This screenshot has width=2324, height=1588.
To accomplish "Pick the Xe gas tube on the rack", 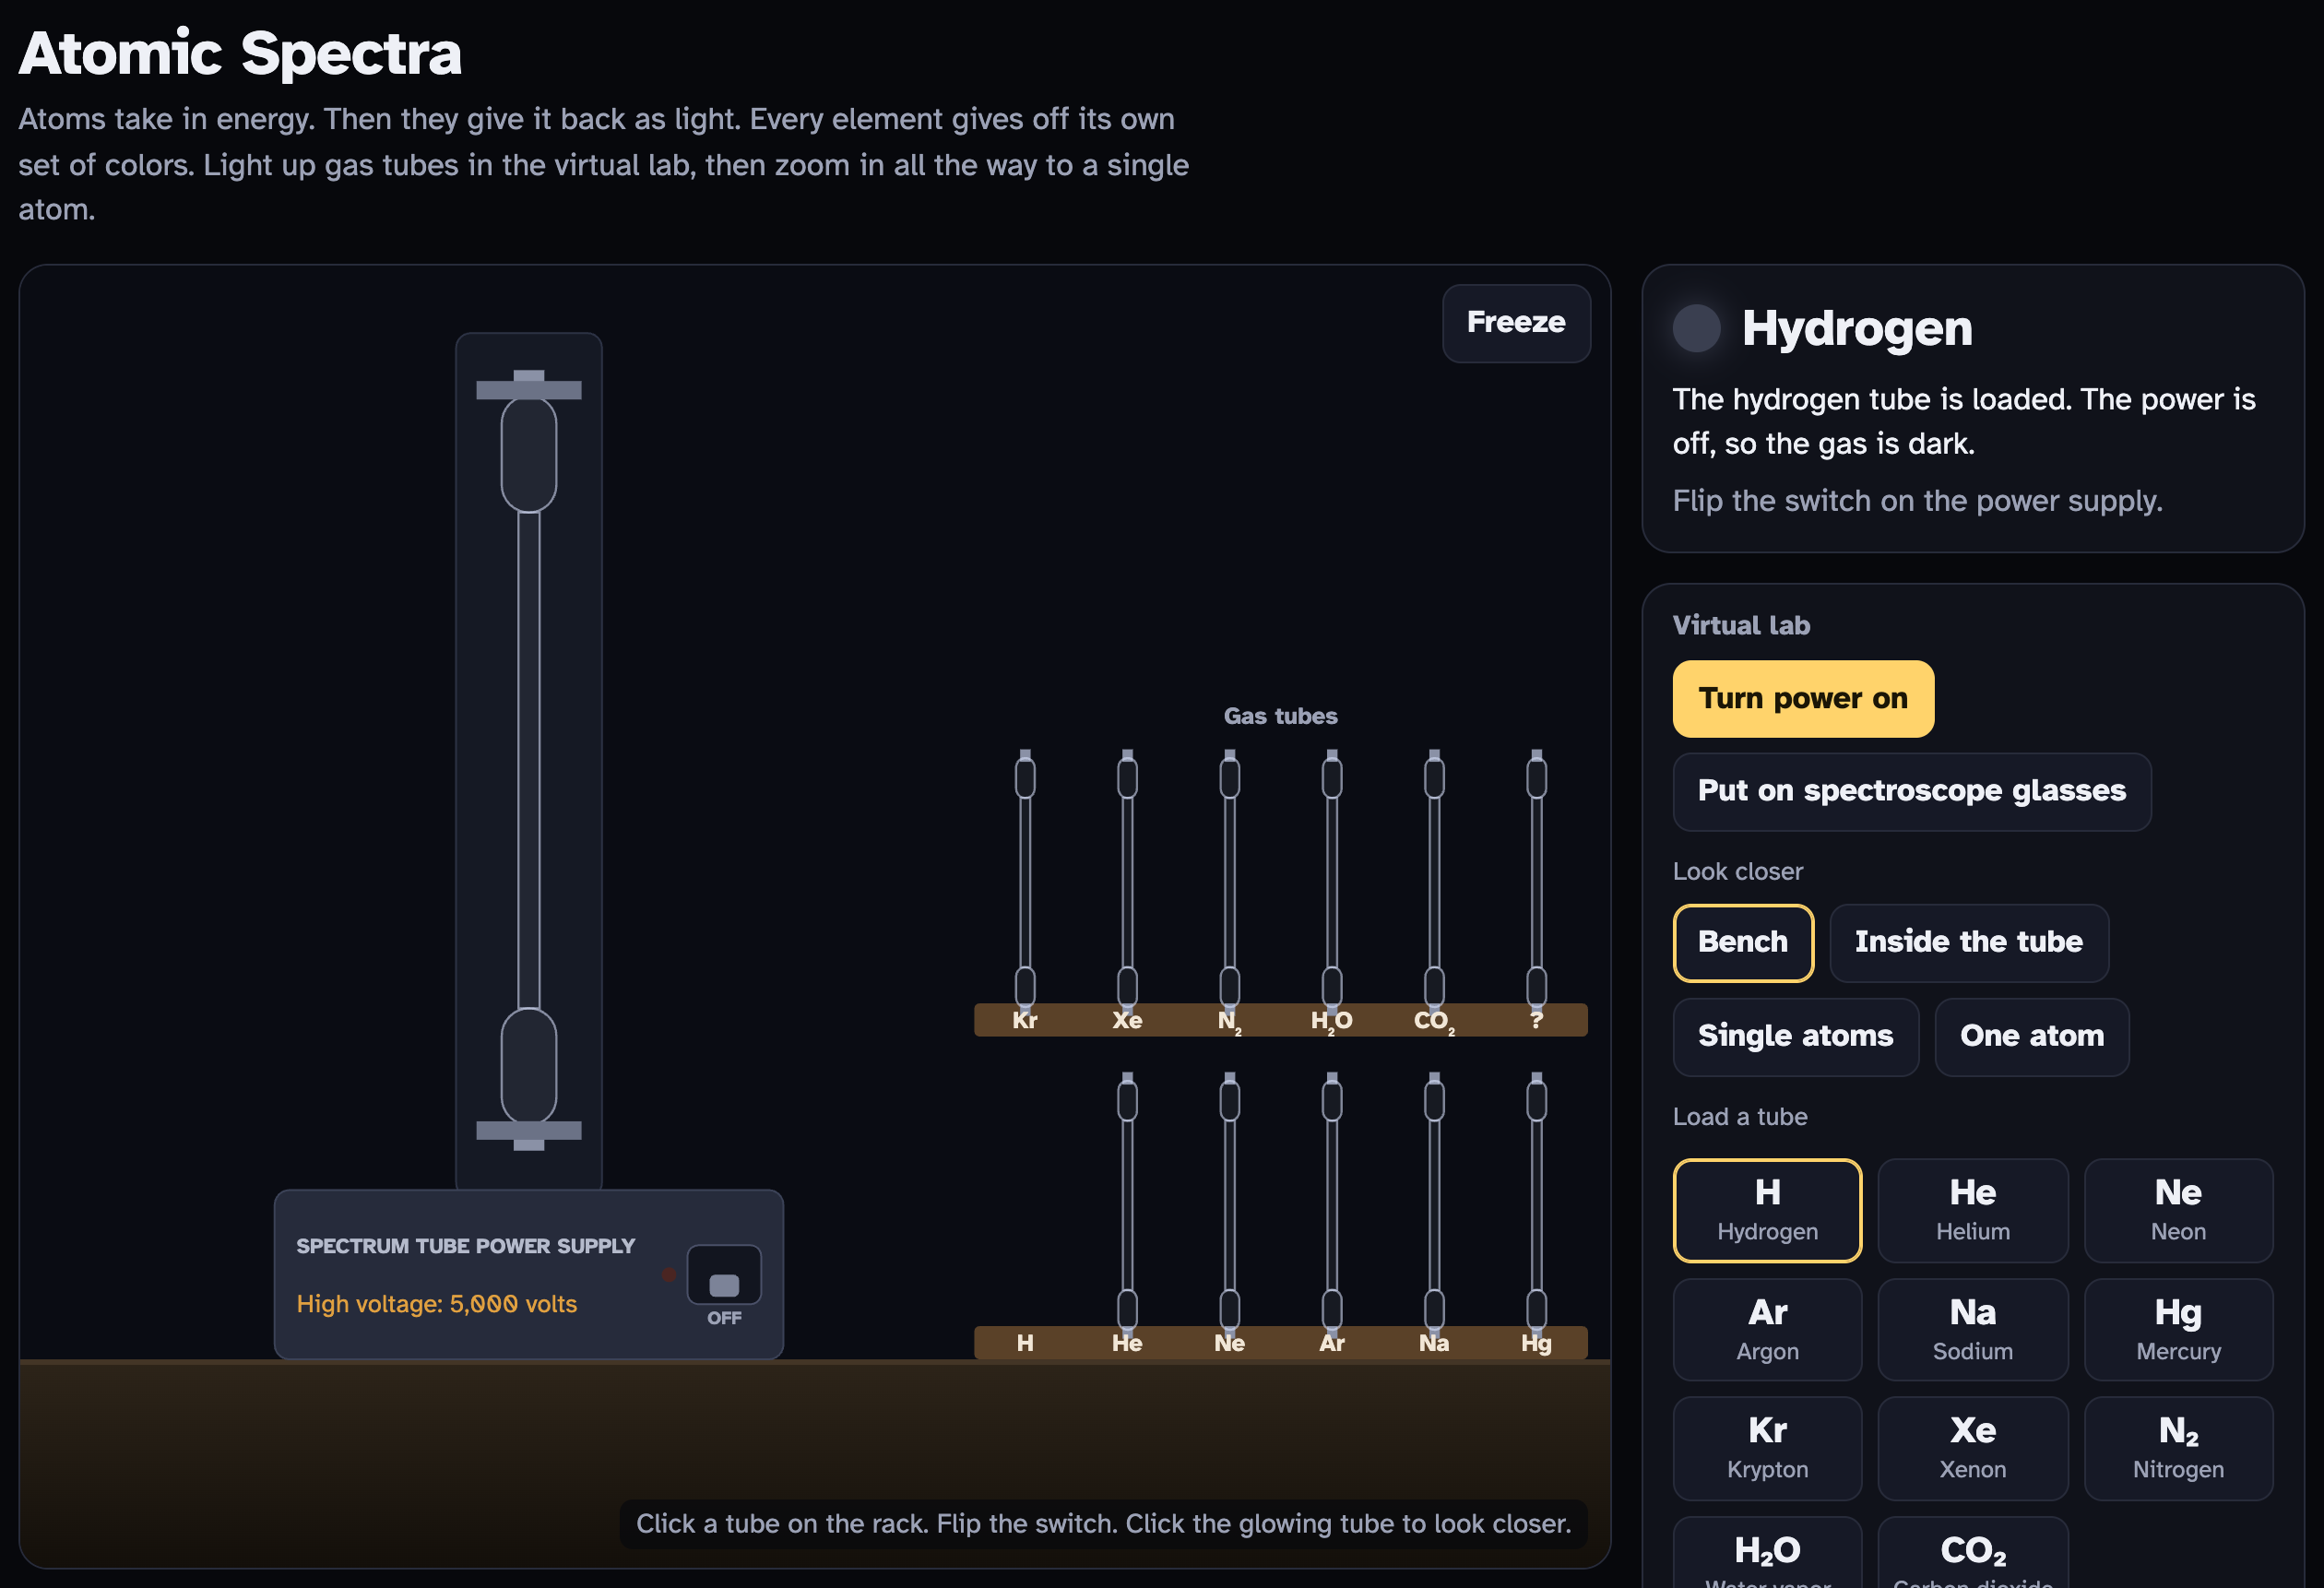I will (x=1127, y=880).
